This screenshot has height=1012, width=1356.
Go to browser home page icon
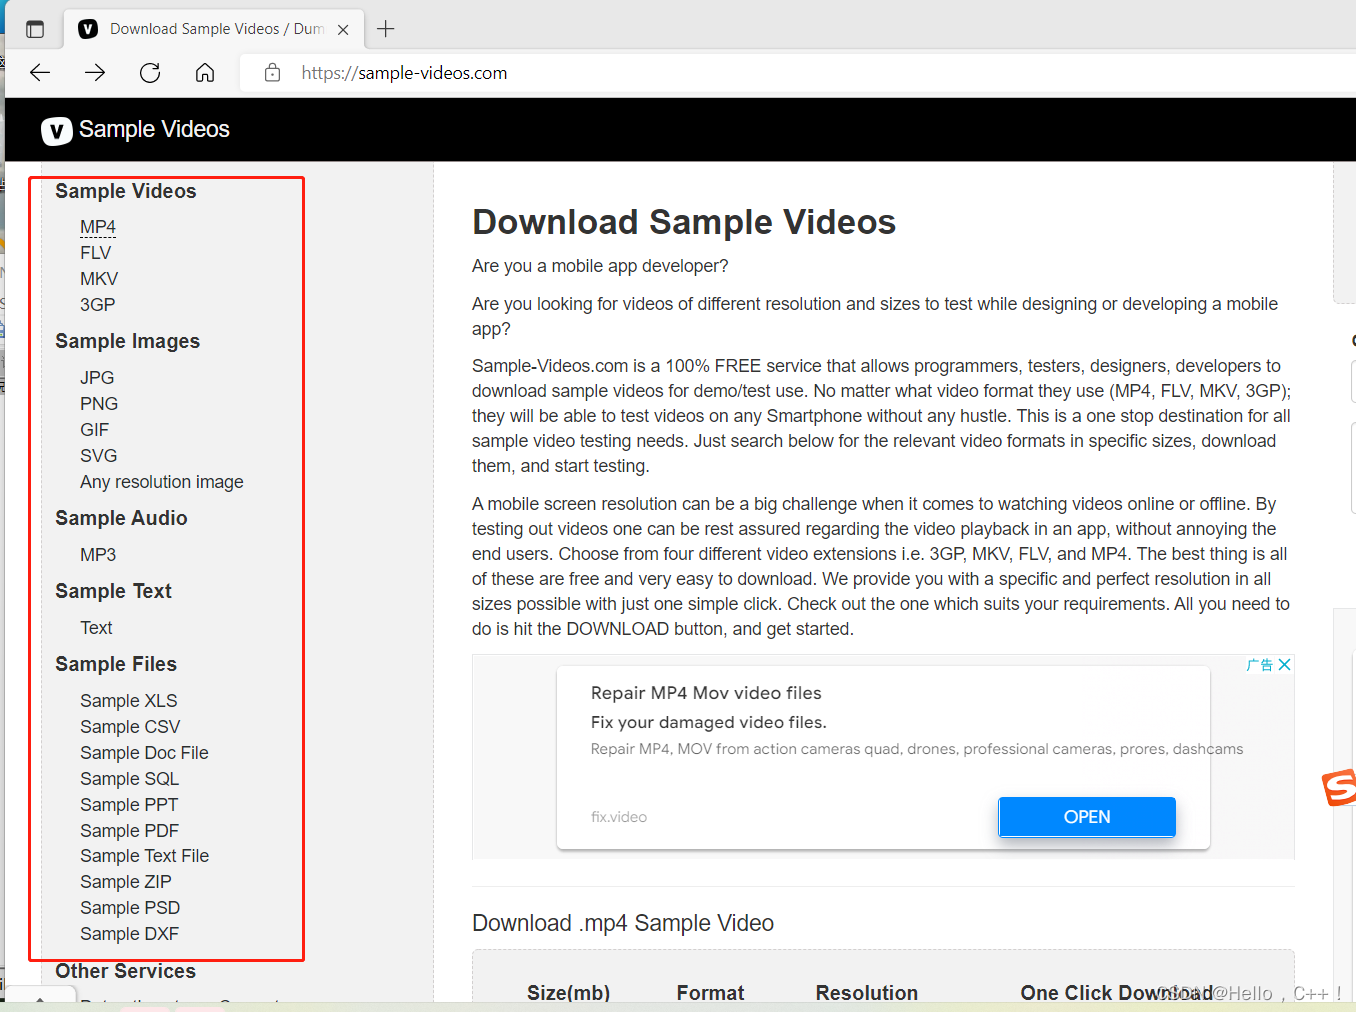[205, 72]
